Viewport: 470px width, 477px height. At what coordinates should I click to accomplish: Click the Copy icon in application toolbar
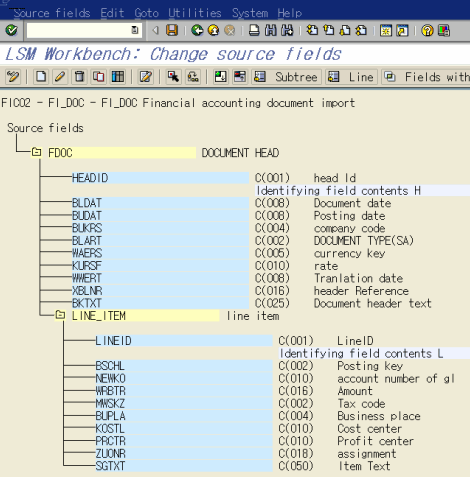(x=99, y=77)
